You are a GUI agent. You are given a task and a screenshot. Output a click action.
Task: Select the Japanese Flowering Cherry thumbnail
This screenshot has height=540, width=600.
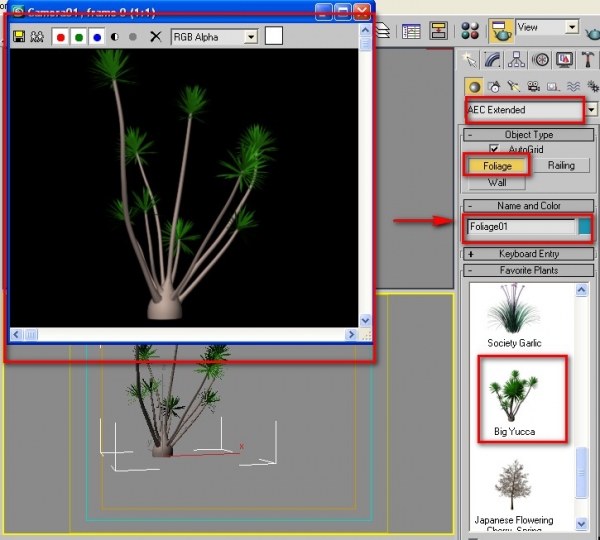tap(514, 496)
